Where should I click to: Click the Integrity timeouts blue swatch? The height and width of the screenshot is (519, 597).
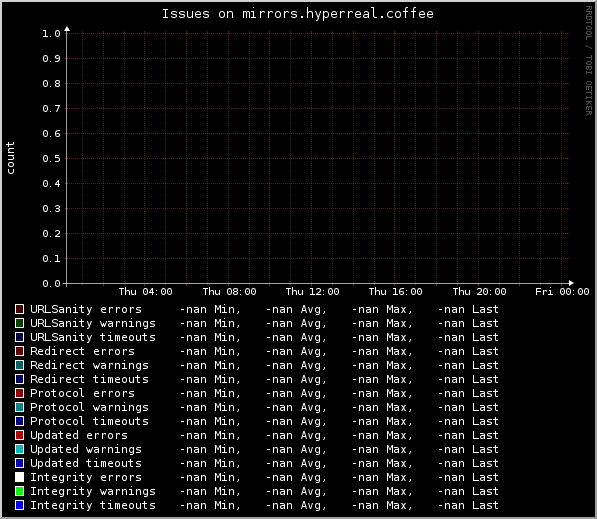19,505
